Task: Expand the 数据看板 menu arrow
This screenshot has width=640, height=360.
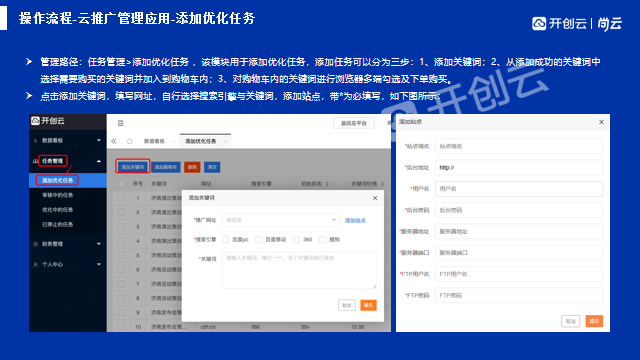Action: coord(99,140)
